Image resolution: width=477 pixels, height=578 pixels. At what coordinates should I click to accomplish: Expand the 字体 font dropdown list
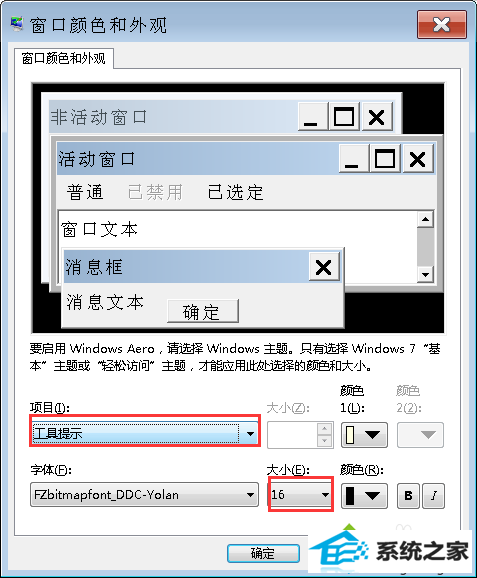144,495
